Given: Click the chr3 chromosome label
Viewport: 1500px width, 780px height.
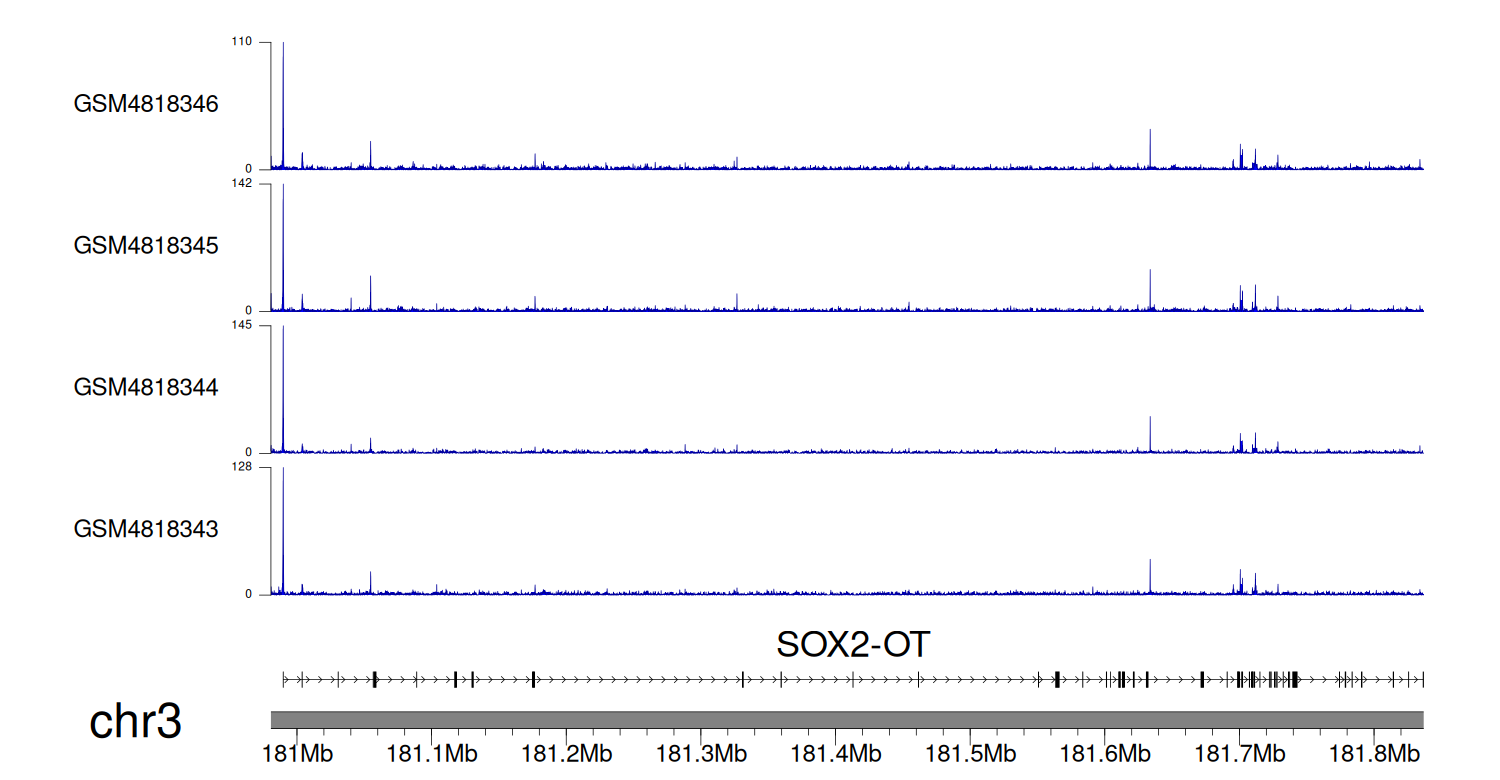Looking at the screenshot, I should pos(135,721).
